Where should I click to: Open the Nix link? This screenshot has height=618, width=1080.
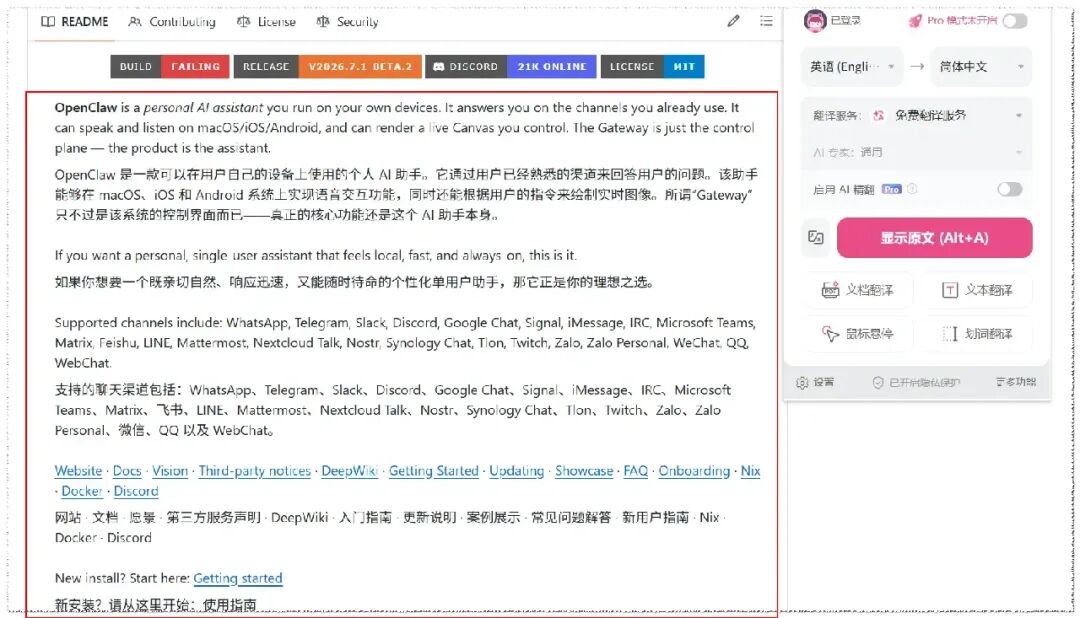point(750,471)
